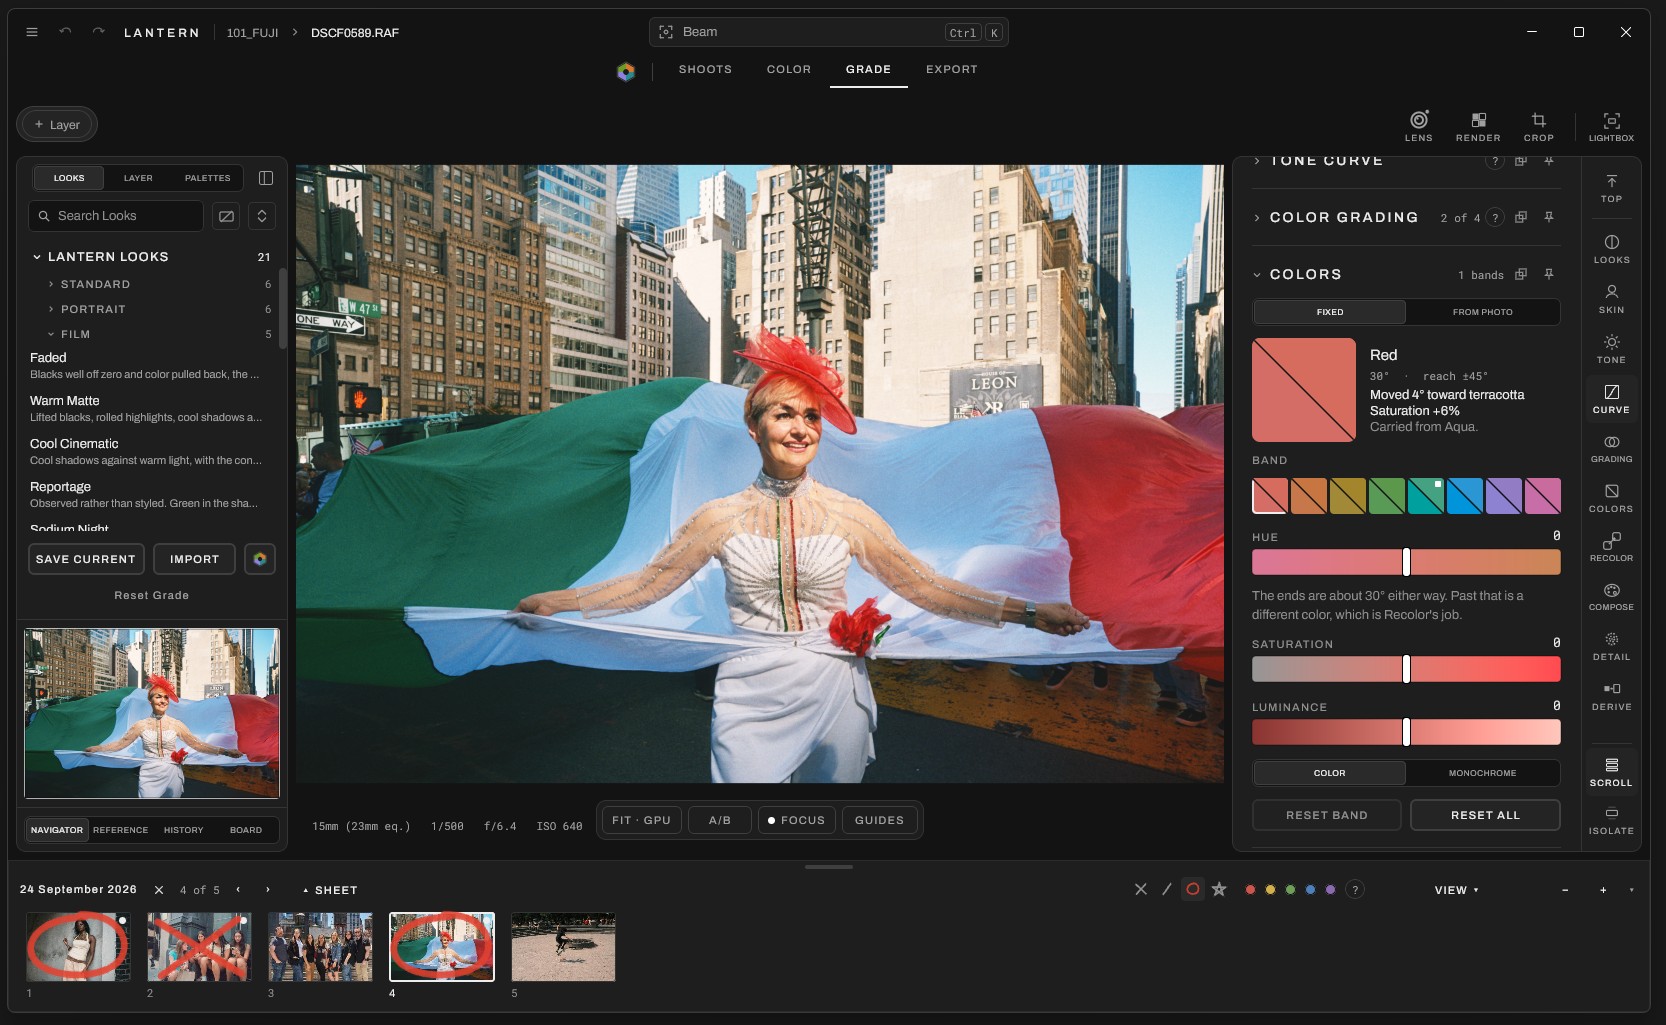The height and width of the screenshot is (1025, 1666).
Task: Pin the Colors panel
Action: point(1548,274)
